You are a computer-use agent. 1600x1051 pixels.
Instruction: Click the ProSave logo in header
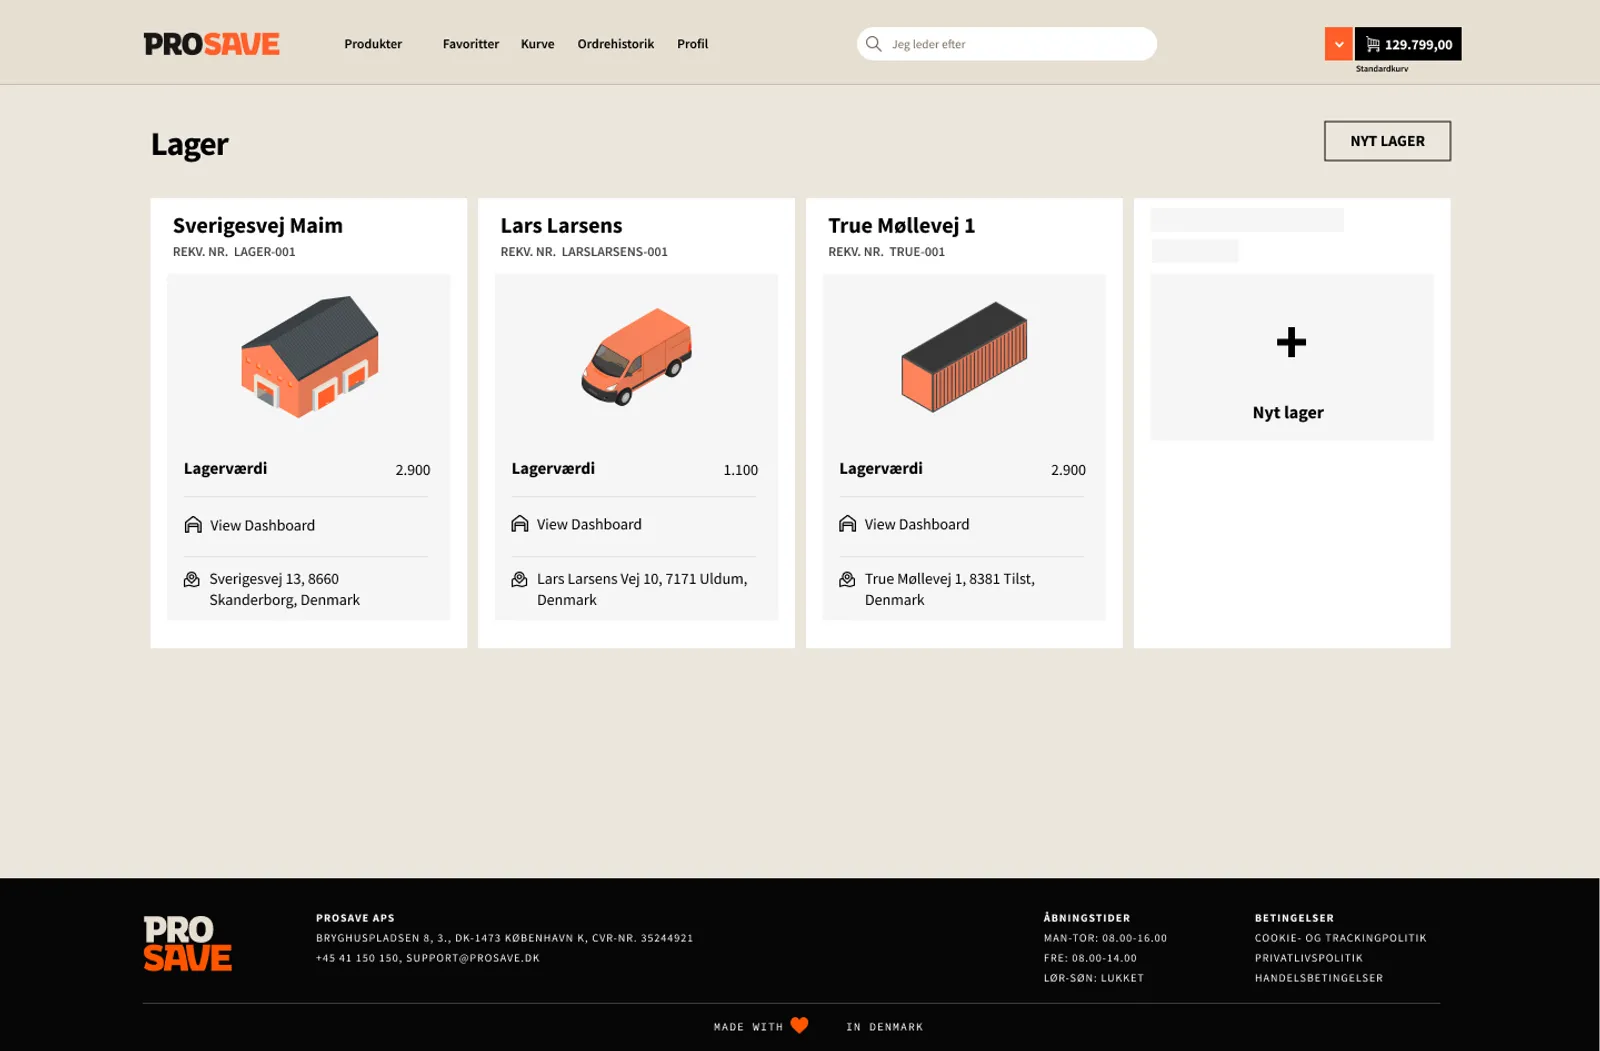pyautogui.click(x=211, y=44)
